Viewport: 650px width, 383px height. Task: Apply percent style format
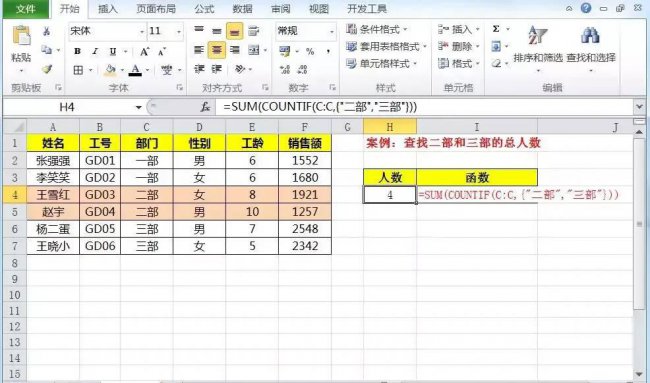(310, 51)
